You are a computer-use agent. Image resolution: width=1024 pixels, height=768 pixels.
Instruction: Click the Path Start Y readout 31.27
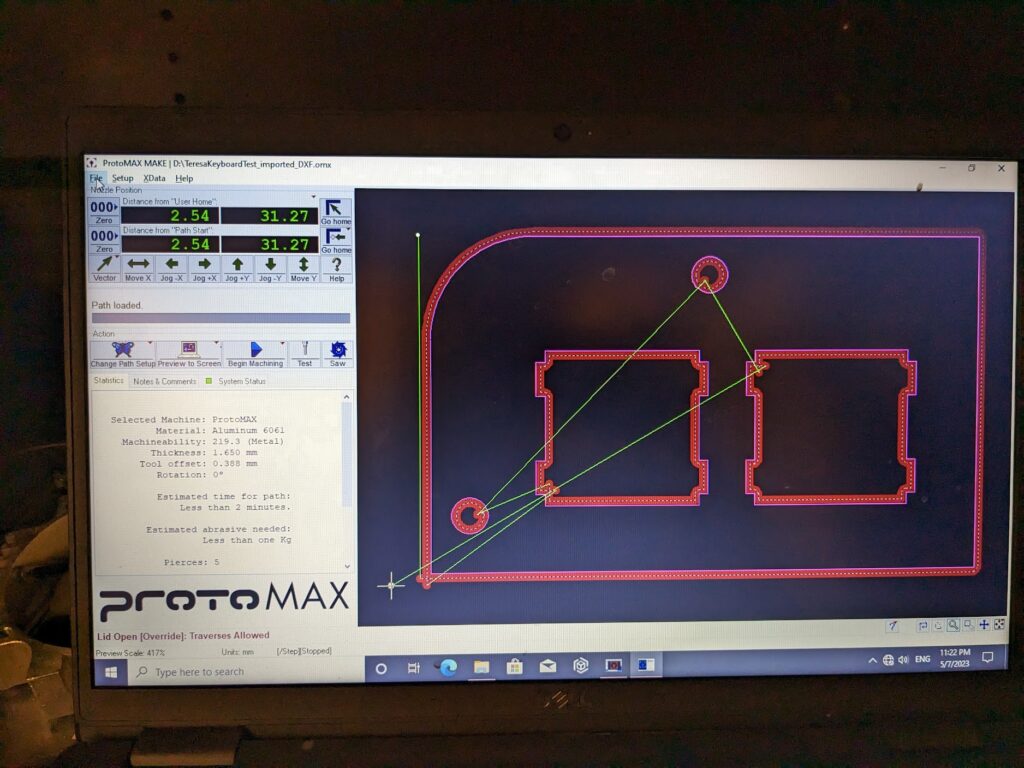pos(269,244)
